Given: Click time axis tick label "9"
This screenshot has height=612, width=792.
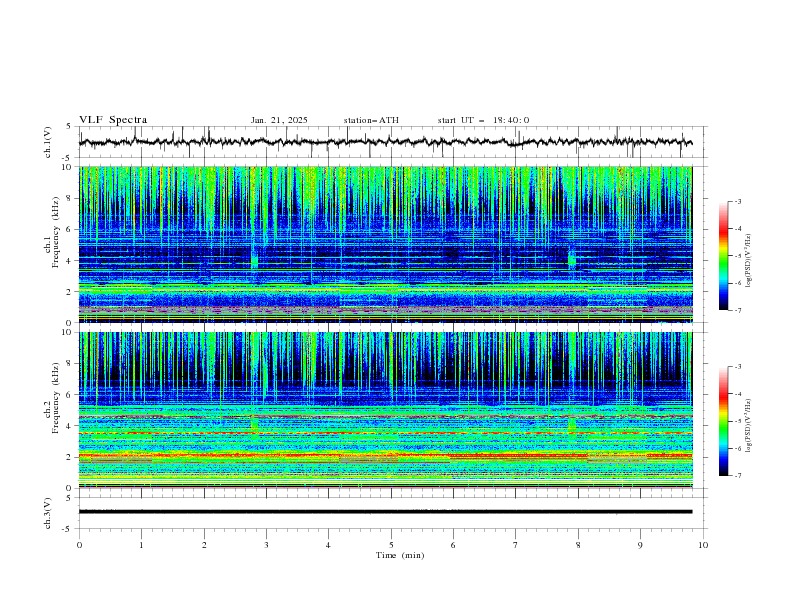Looking at the screenshot, I should click(640, 545).
